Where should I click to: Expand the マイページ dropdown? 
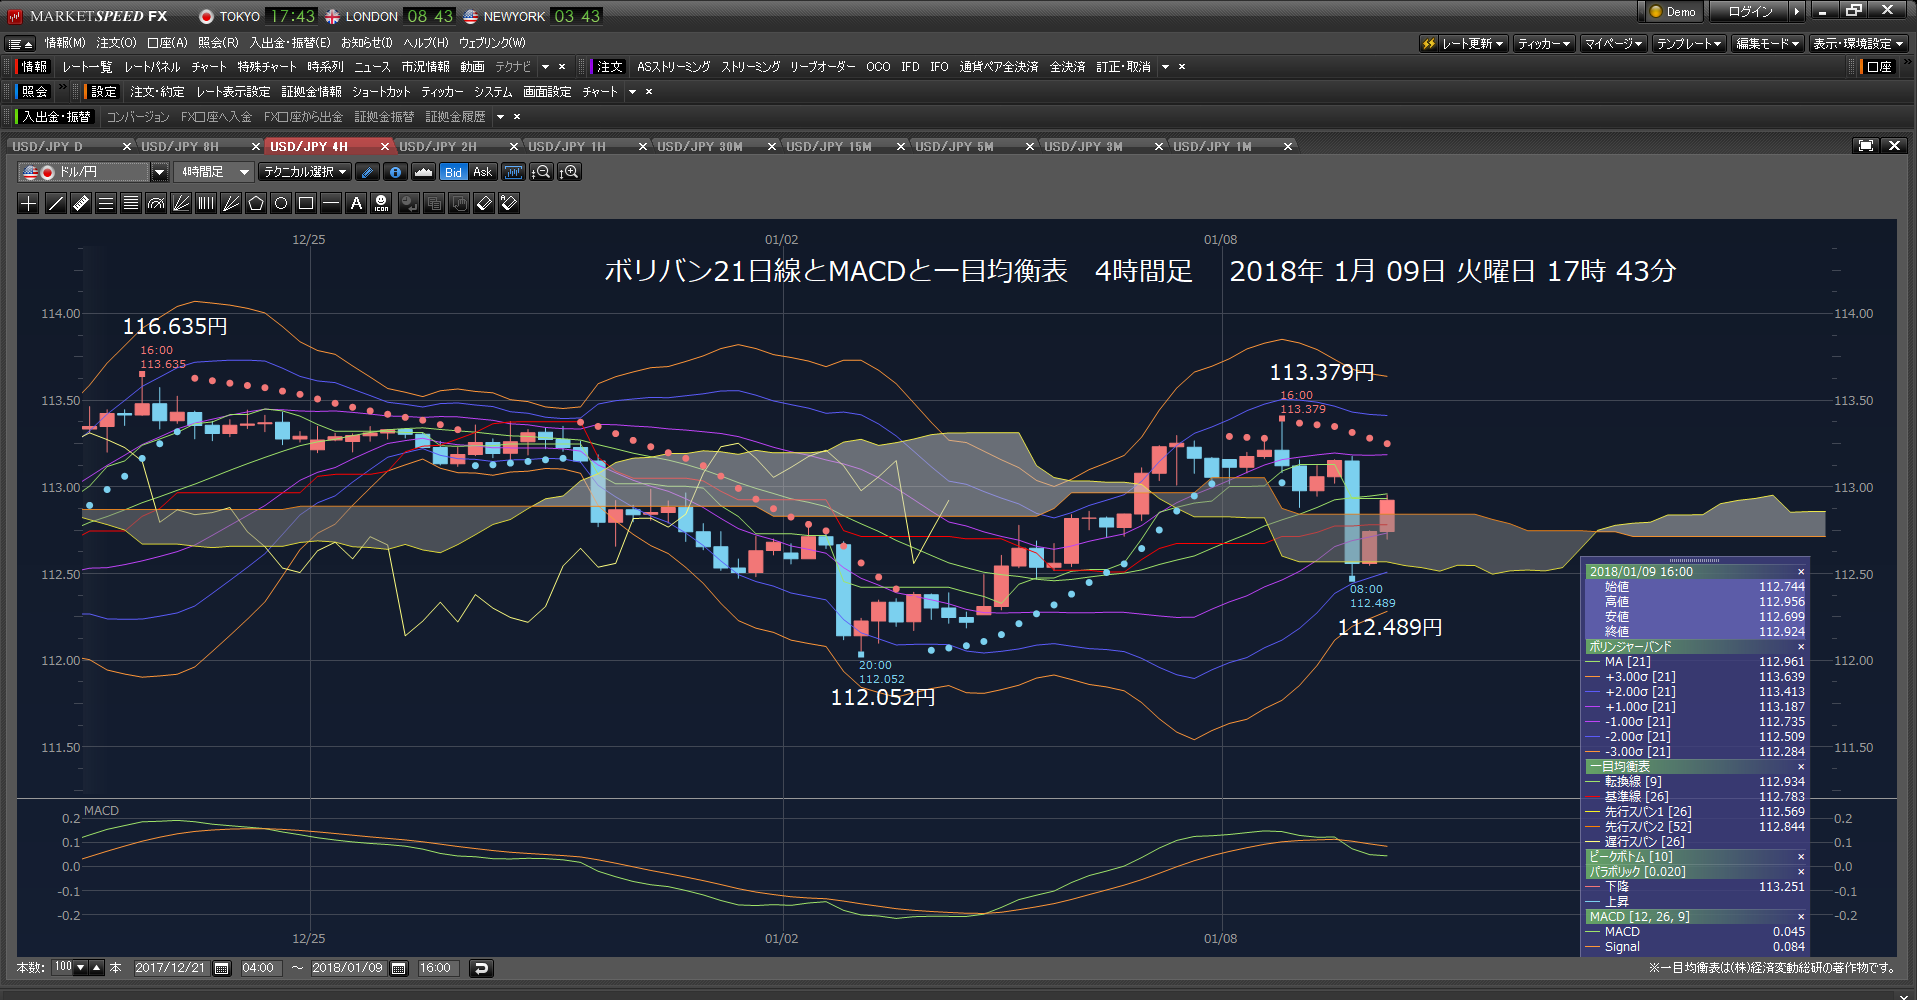(x=1613, y=43)
